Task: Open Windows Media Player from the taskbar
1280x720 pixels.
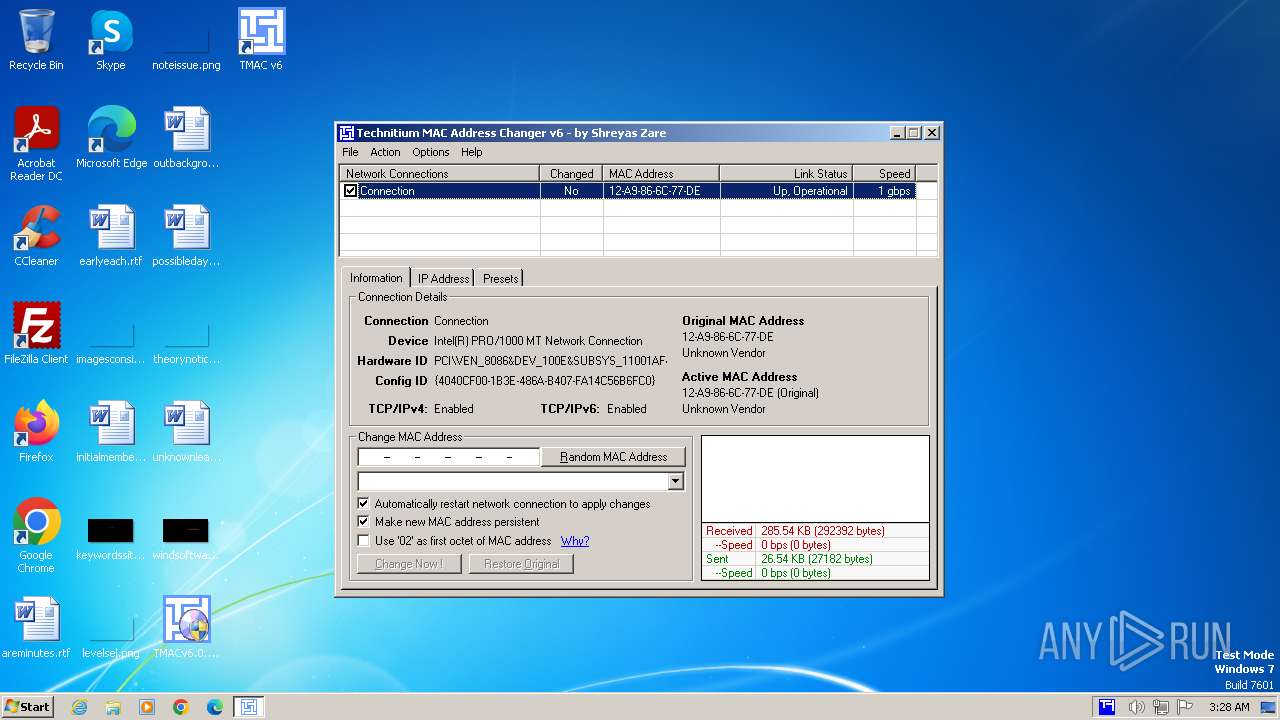Action: point(147,707)
